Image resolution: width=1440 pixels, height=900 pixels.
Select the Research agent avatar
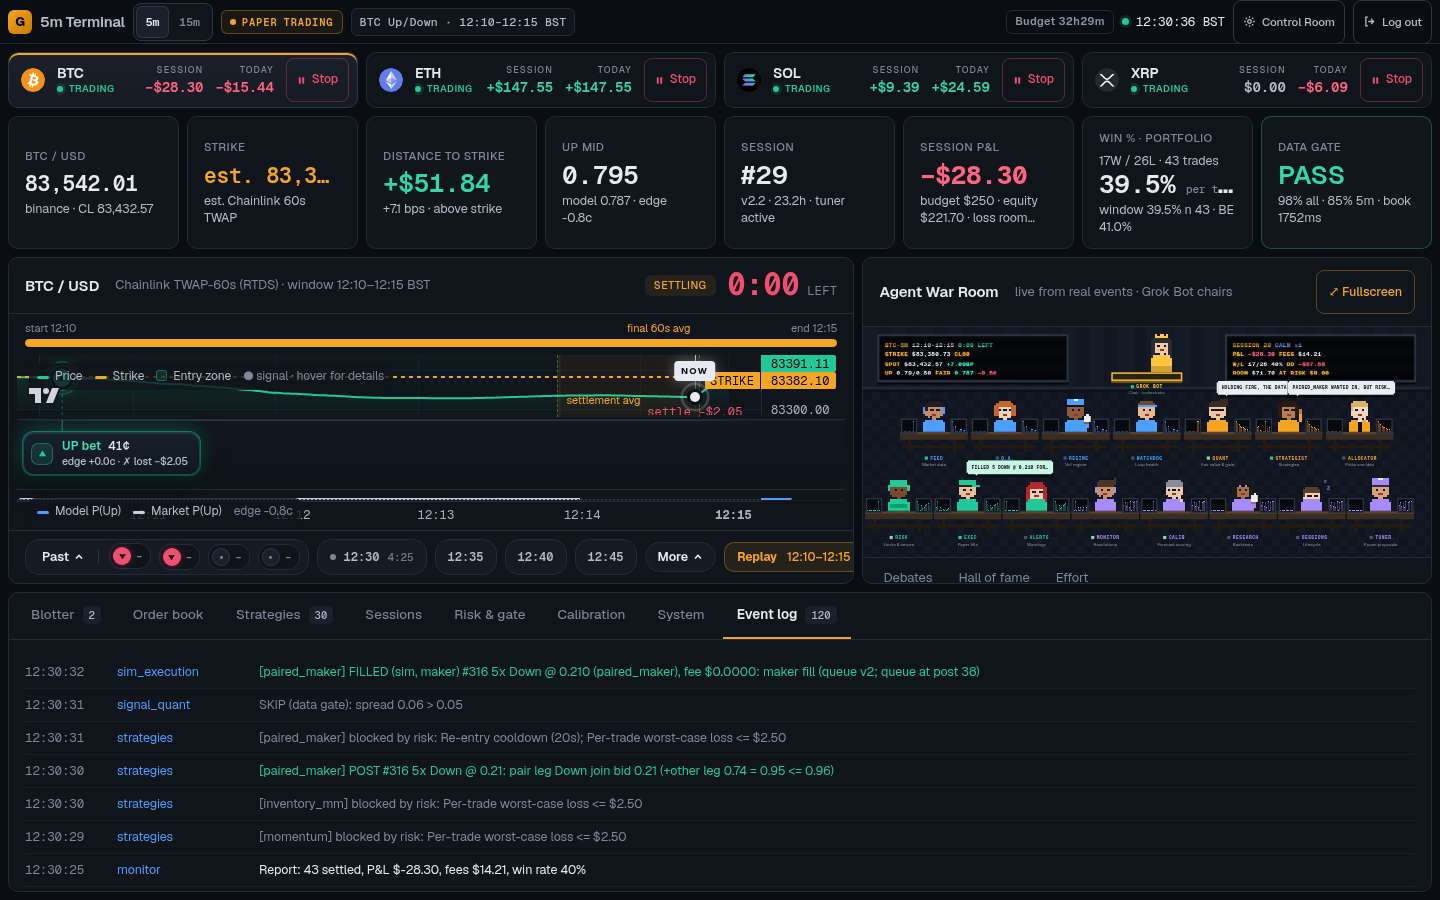coord(1243,495)
